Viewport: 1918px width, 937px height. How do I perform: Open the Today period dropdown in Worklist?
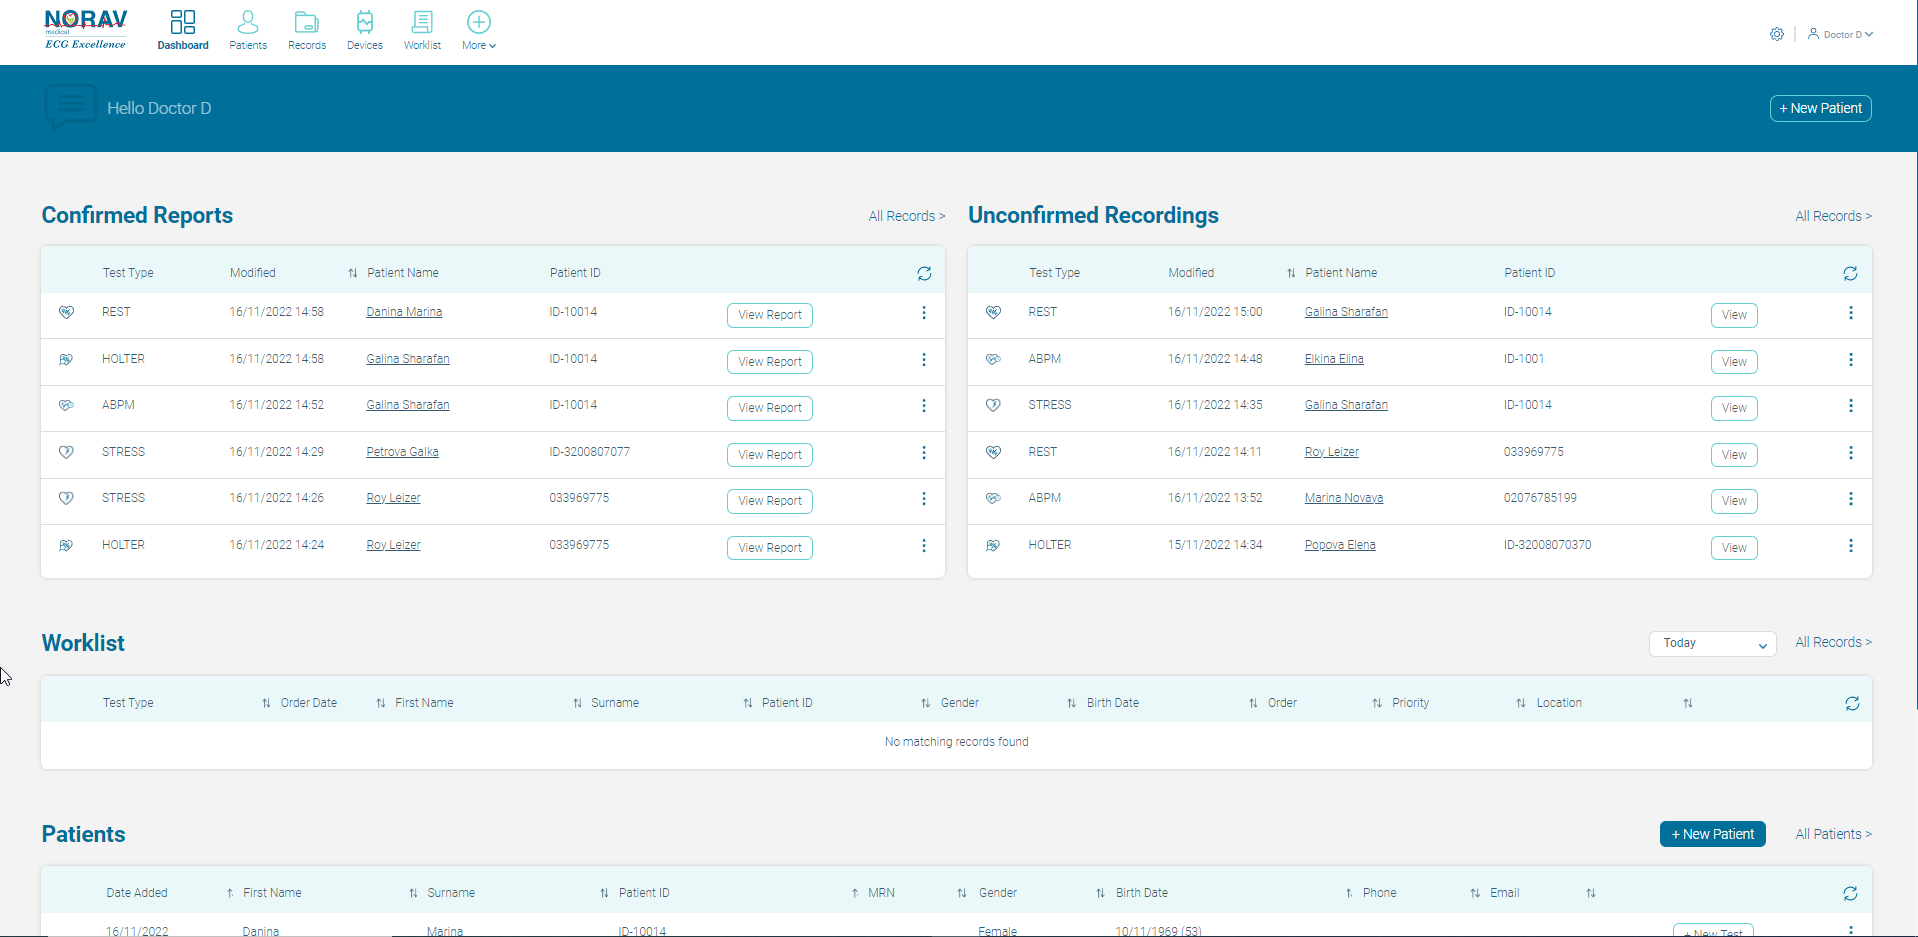[1712, 643]
